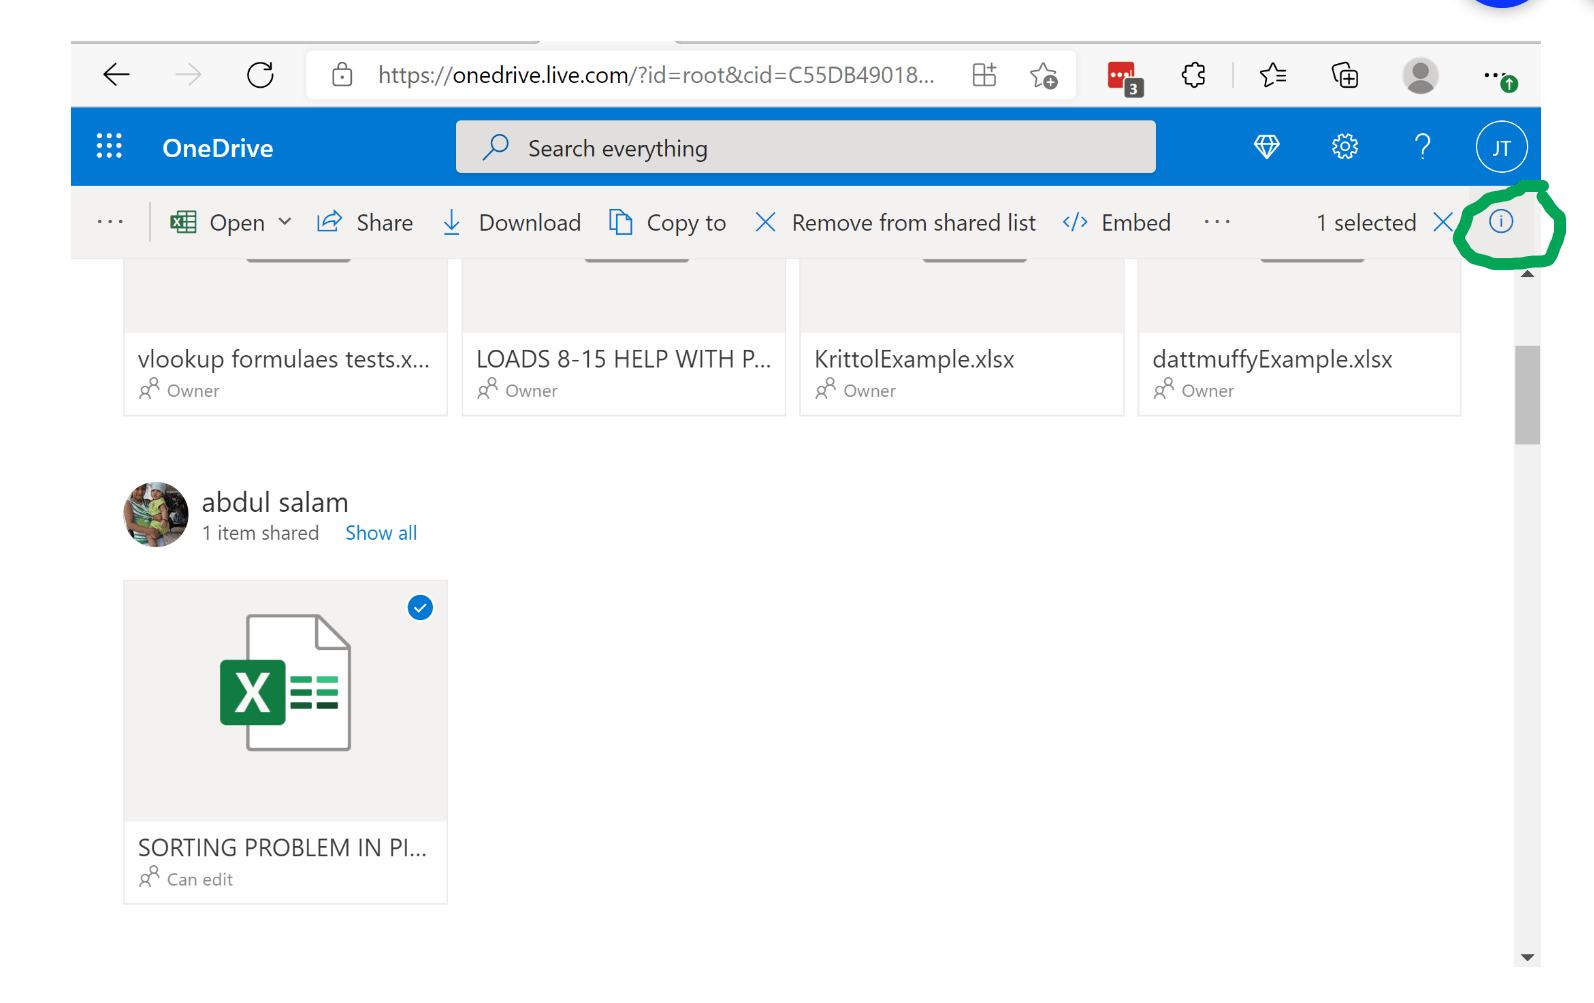Open the JT account manager
The image size is (1594, 1003).
coord(1501,147)
